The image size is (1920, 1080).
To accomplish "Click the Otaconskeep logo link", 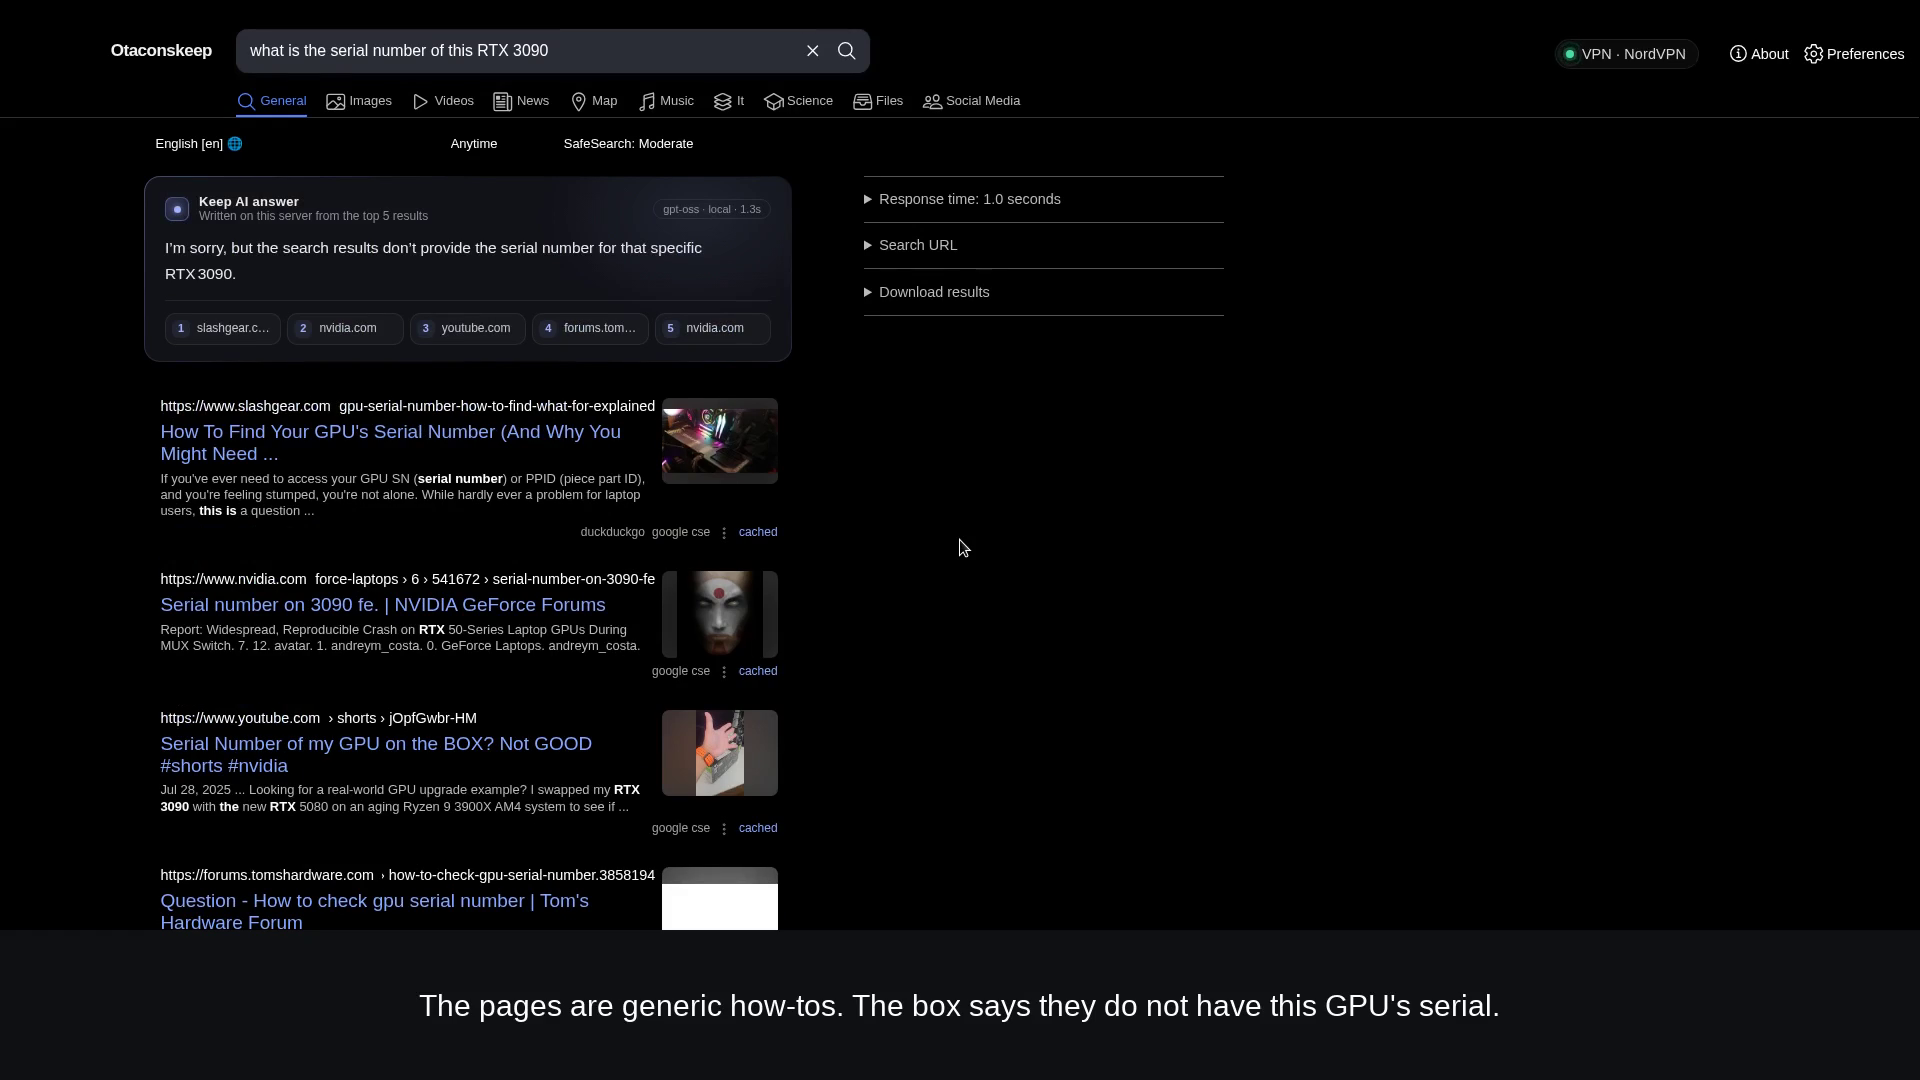I will tap(161, 51).
